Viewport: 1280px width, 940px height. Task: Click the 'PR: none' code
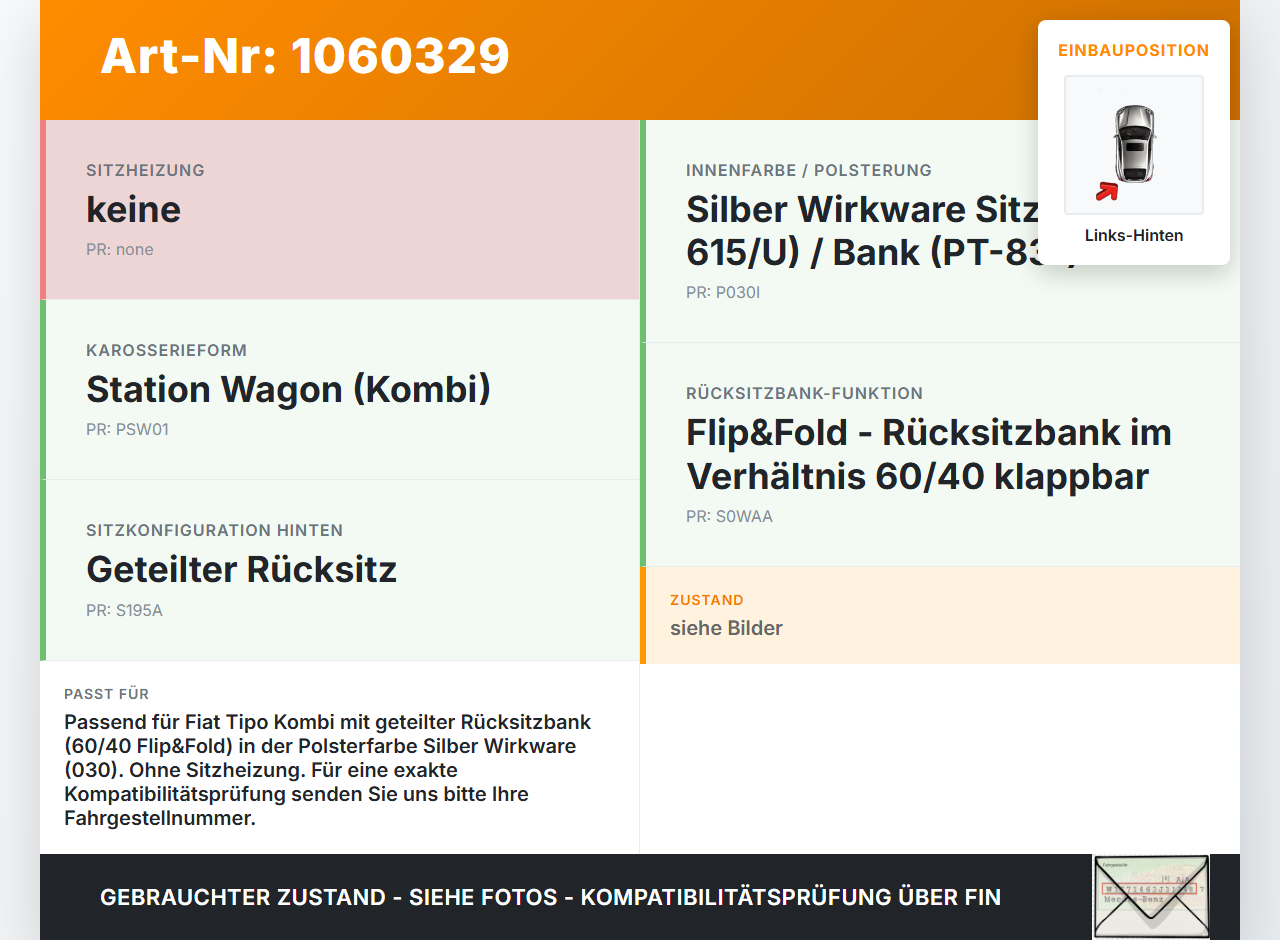coord(120,250)
